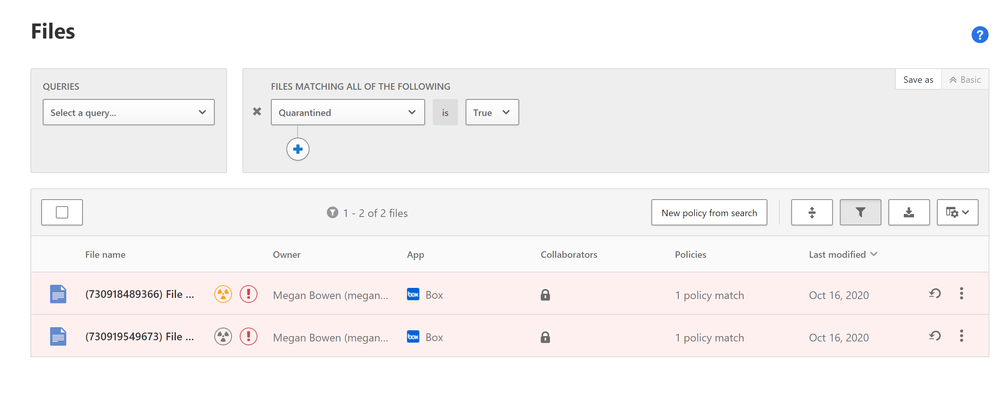Restore first file with the undo arrow icon
This screenshot has height=410, width=999.
pos(935,294)
